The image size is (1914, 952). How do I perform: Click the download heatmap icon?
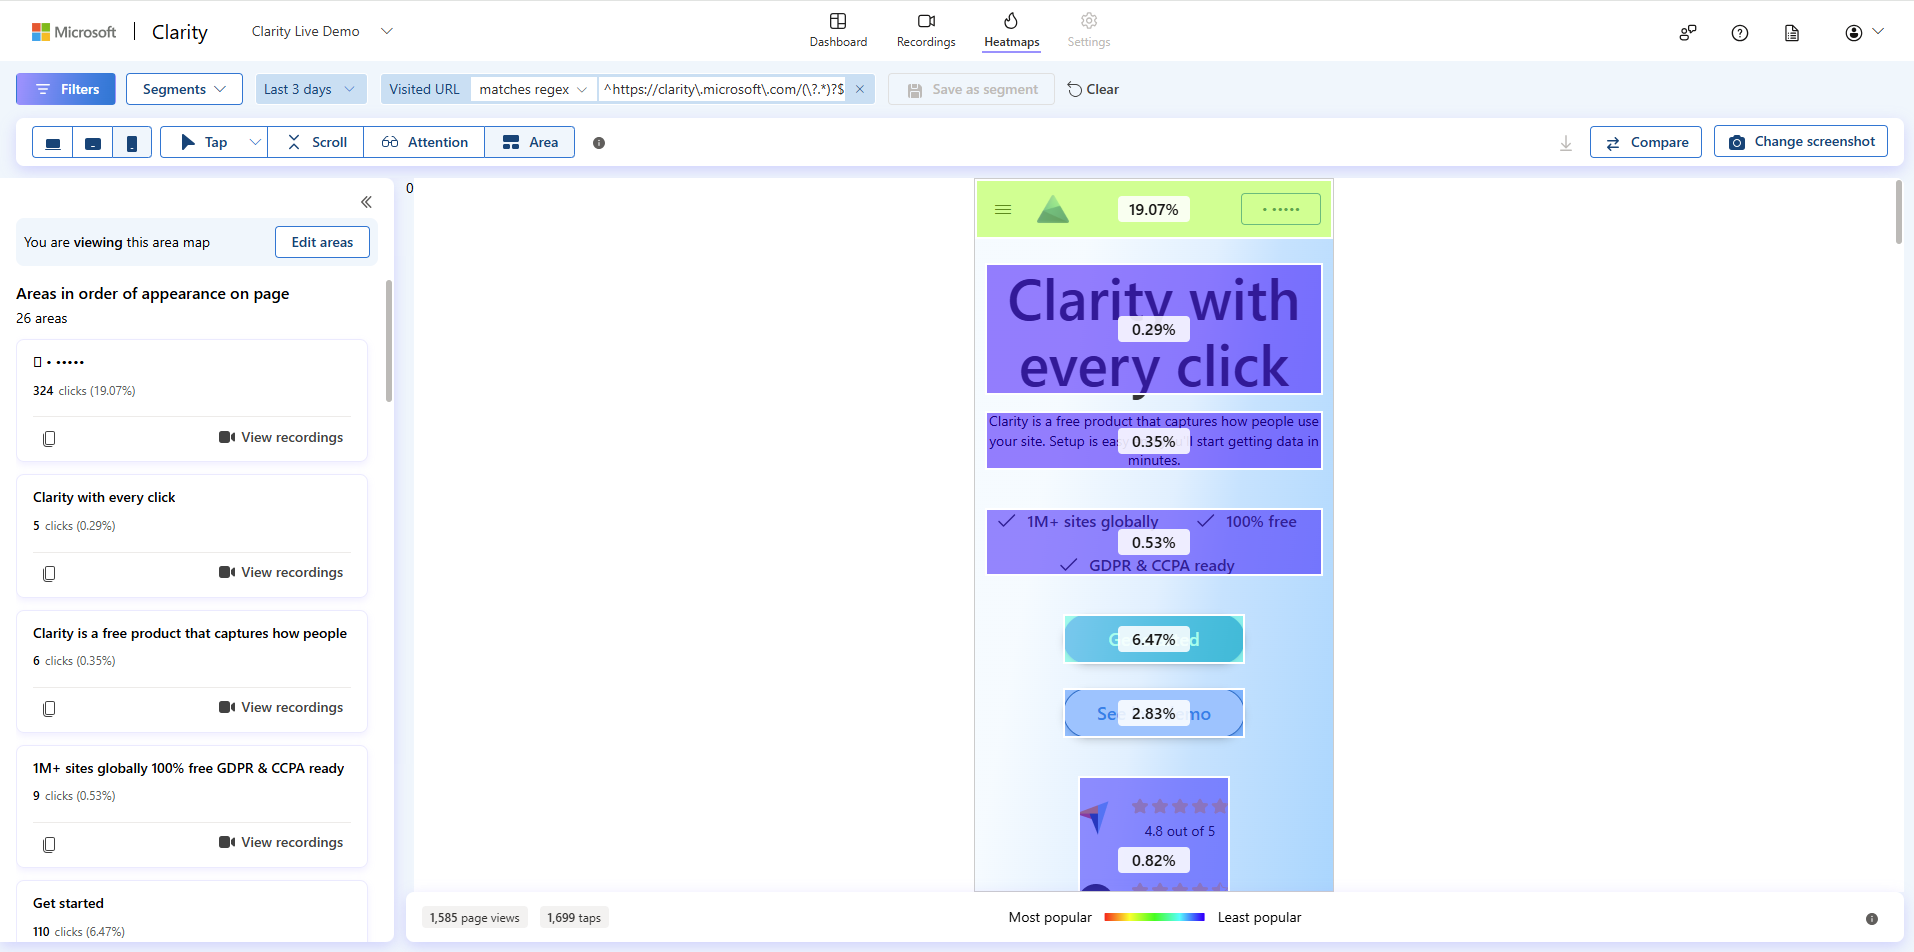(x=1566, y=143)
